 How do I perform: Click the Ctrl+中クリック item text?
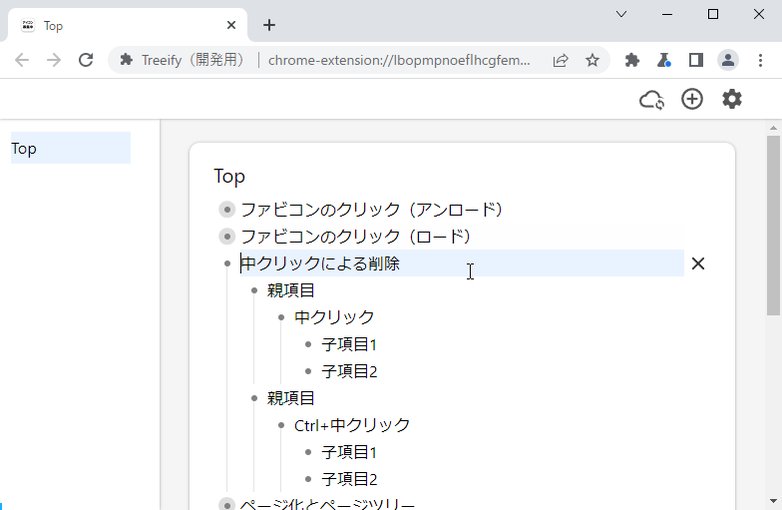point(352,425)
